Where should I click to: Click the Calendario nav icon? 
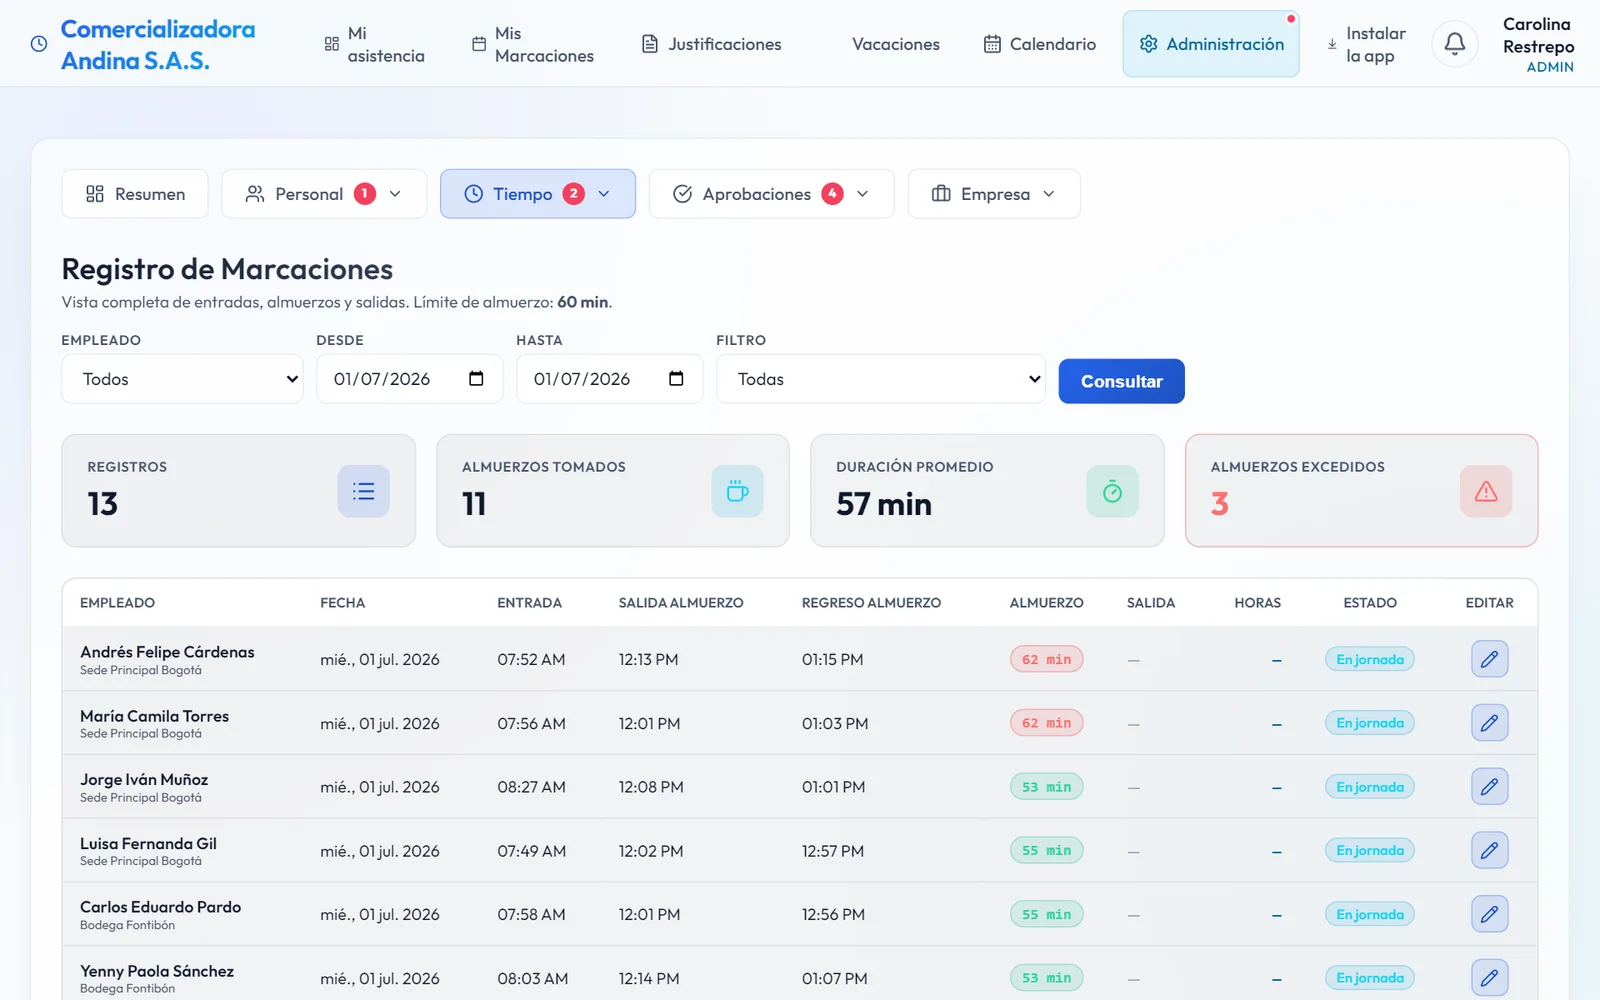click(992, 44)
